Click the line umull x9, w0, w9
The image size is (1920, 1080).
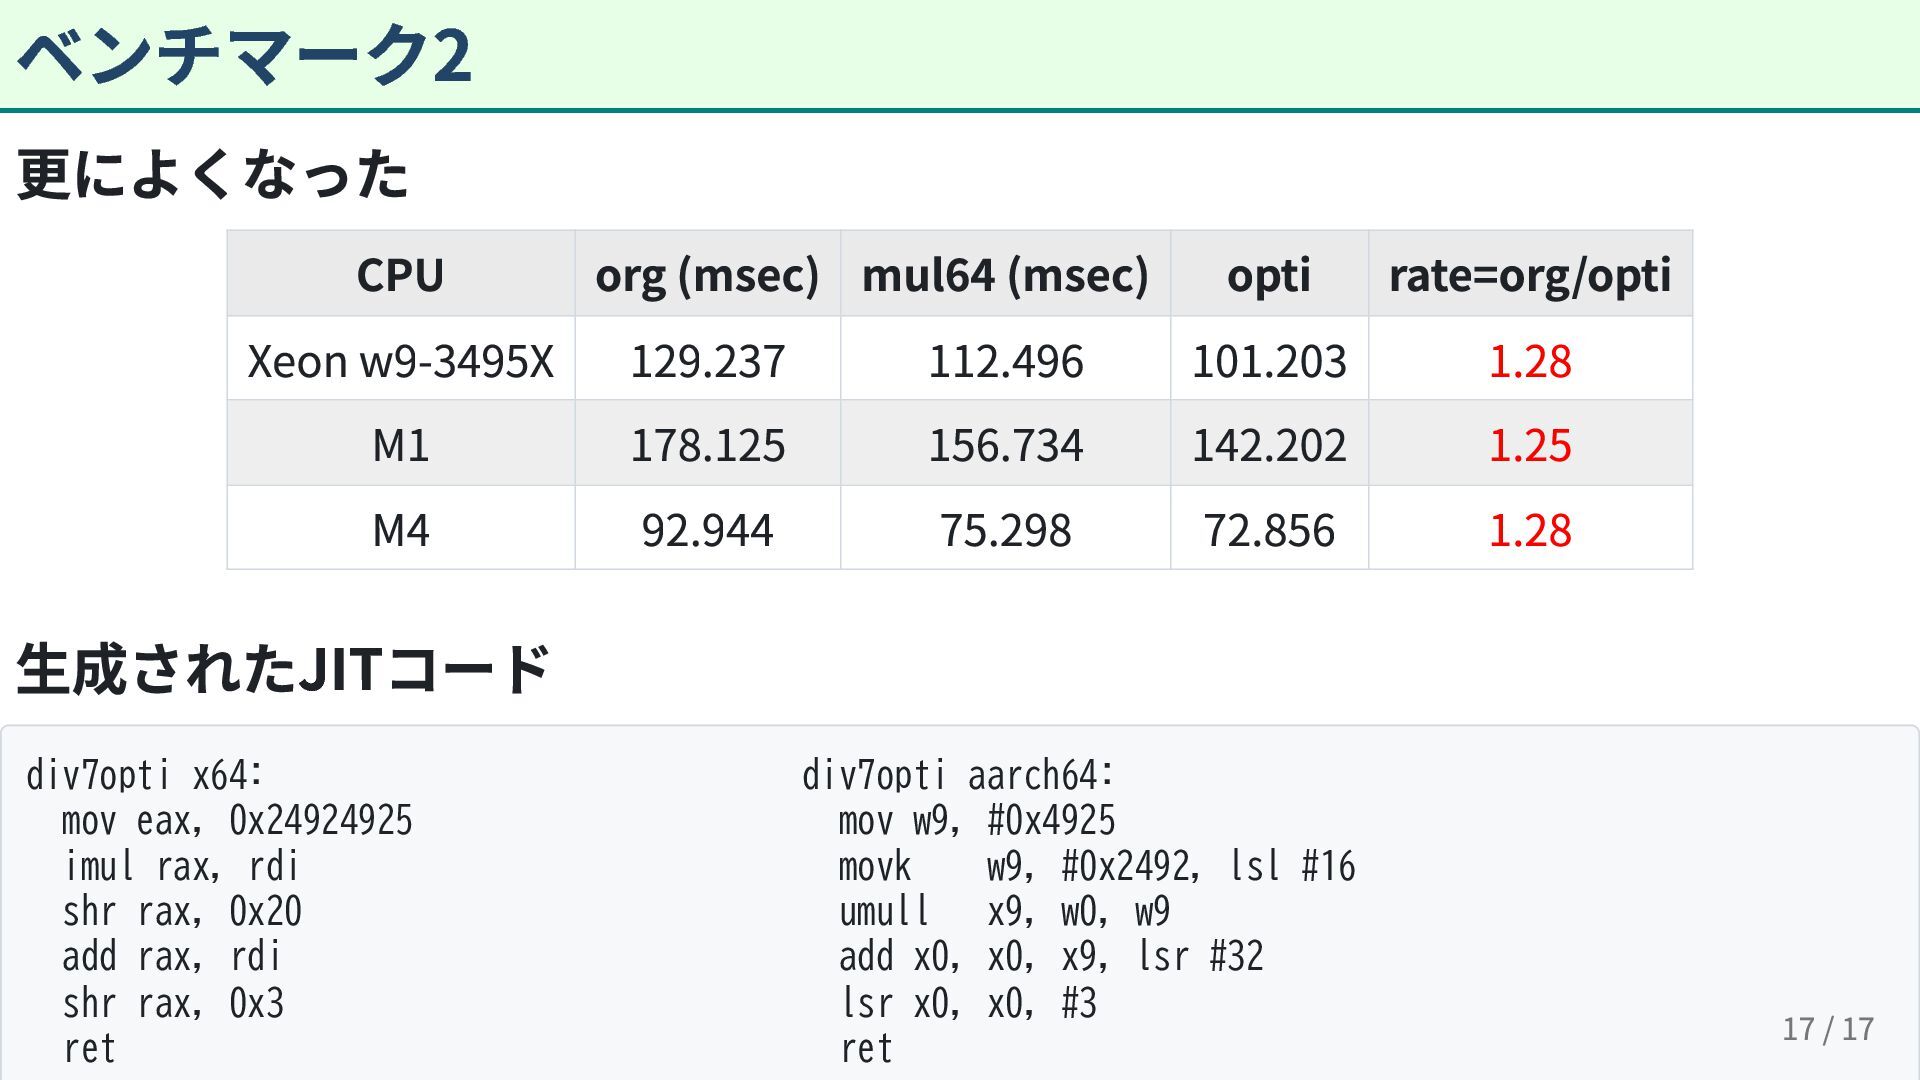pyautogui.click(x=1004, y=911)
